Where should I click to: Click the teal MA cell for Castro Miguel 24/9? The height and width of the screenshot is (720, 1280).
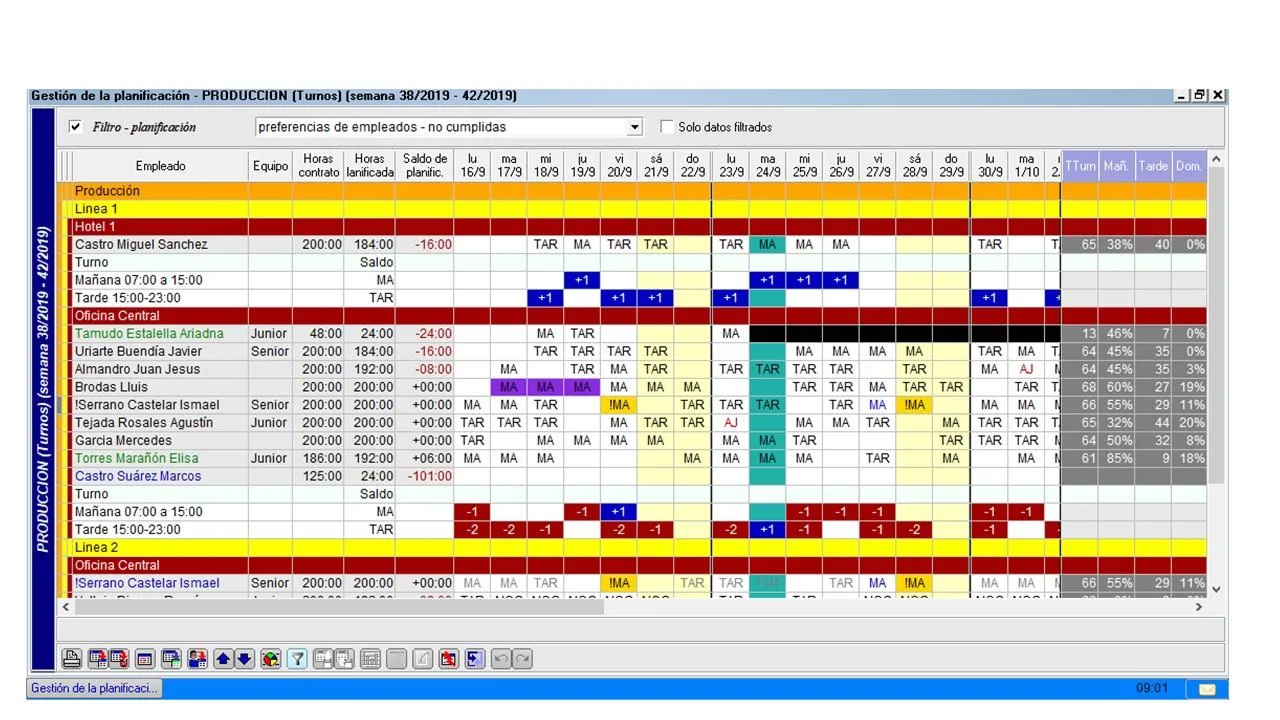[767, 245]
